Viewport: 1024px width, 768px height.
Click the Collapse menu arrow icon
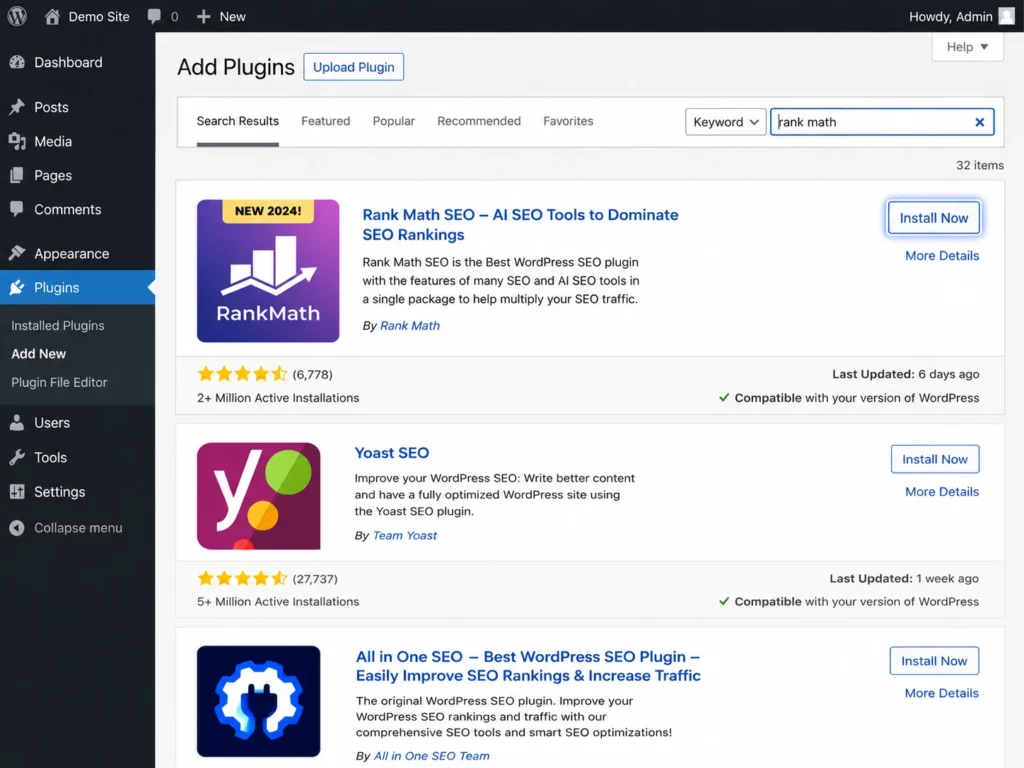[x=17, y=528]
